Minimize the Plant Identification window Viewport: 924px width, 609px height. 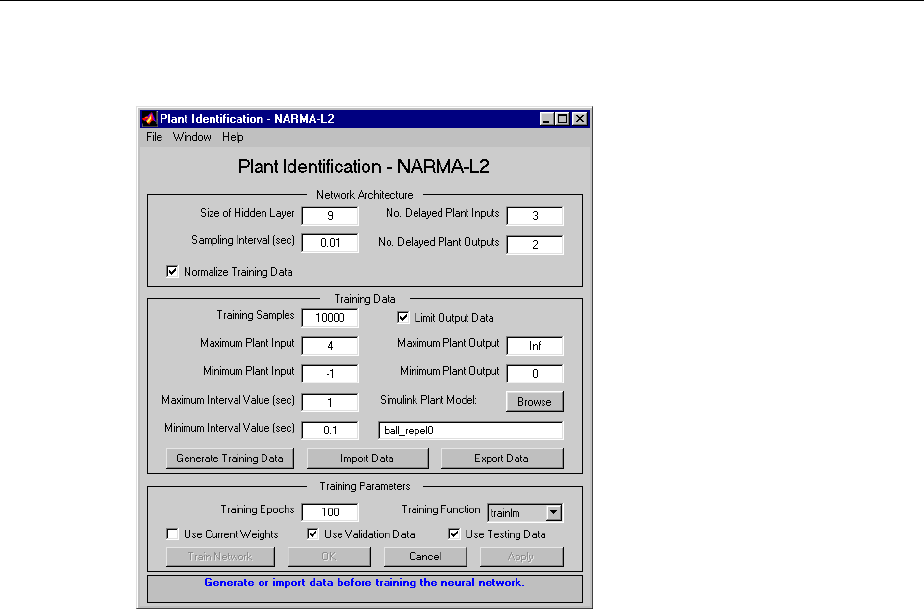click(x=547, y=118)
